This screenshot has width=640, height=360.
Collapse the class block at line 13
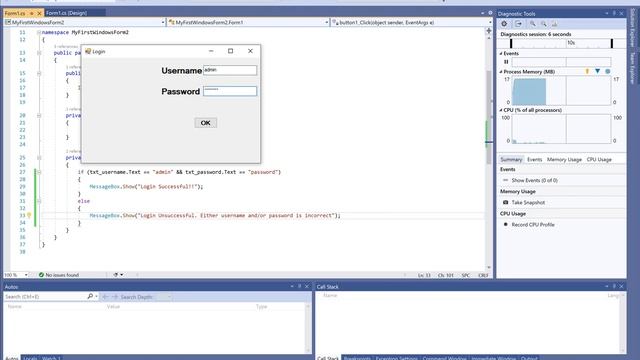(x=39, y=53)
